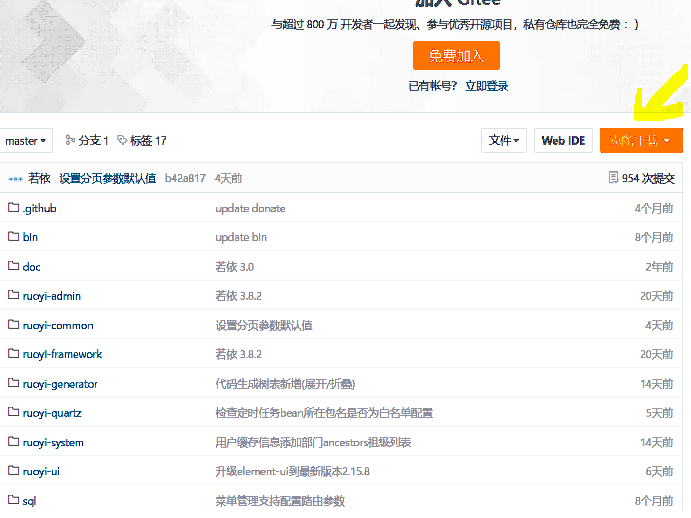Open commit hash b42a817
The width and height of the screenshot is (691, 518).
(185, 178)
